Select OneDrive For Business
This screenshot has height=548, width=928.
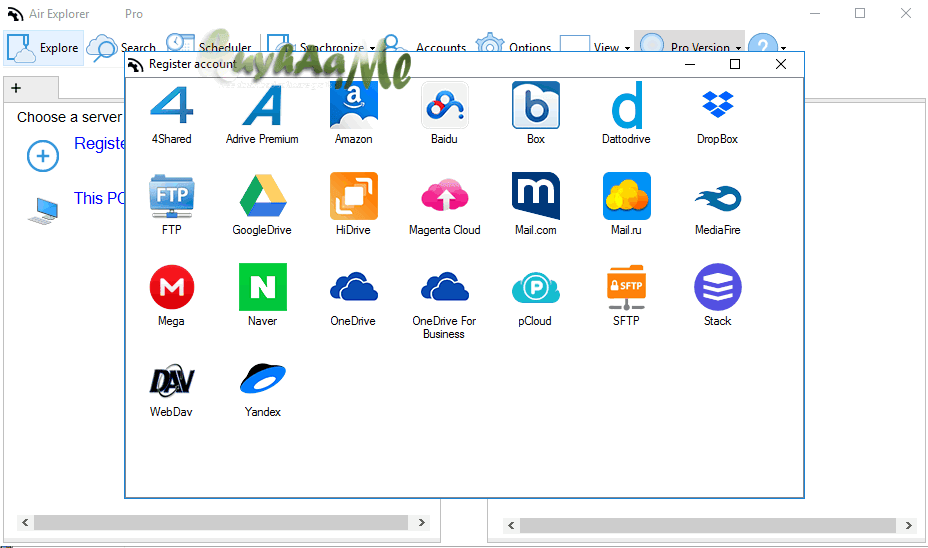click(x=444, y=287)
